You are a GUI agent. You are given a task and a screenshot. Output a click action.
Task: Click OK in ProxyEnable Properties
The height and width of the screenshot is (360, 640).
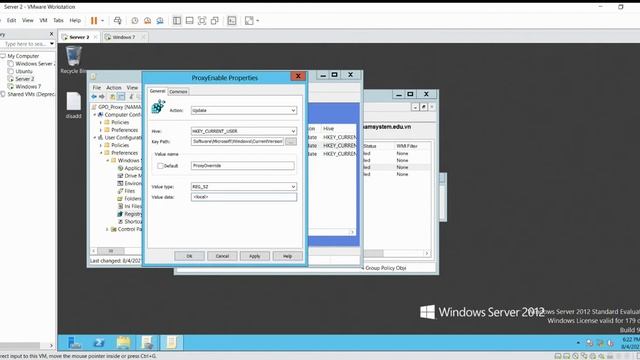coord(189,256)
